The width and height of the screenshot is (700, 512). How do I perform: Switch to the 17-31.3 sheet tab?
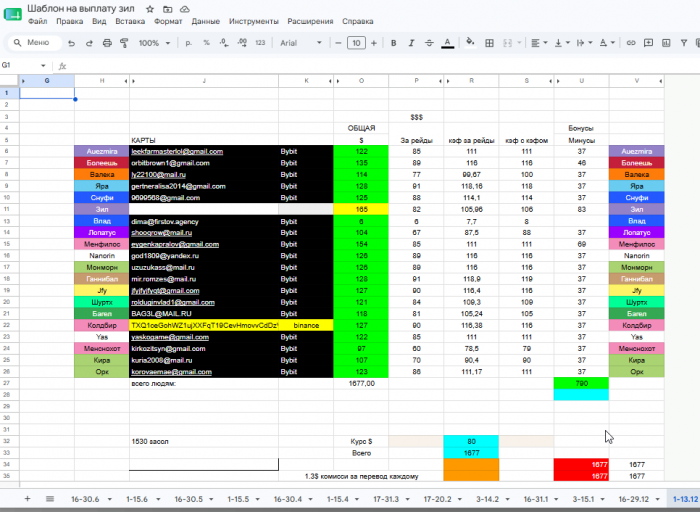click(386, 499)
